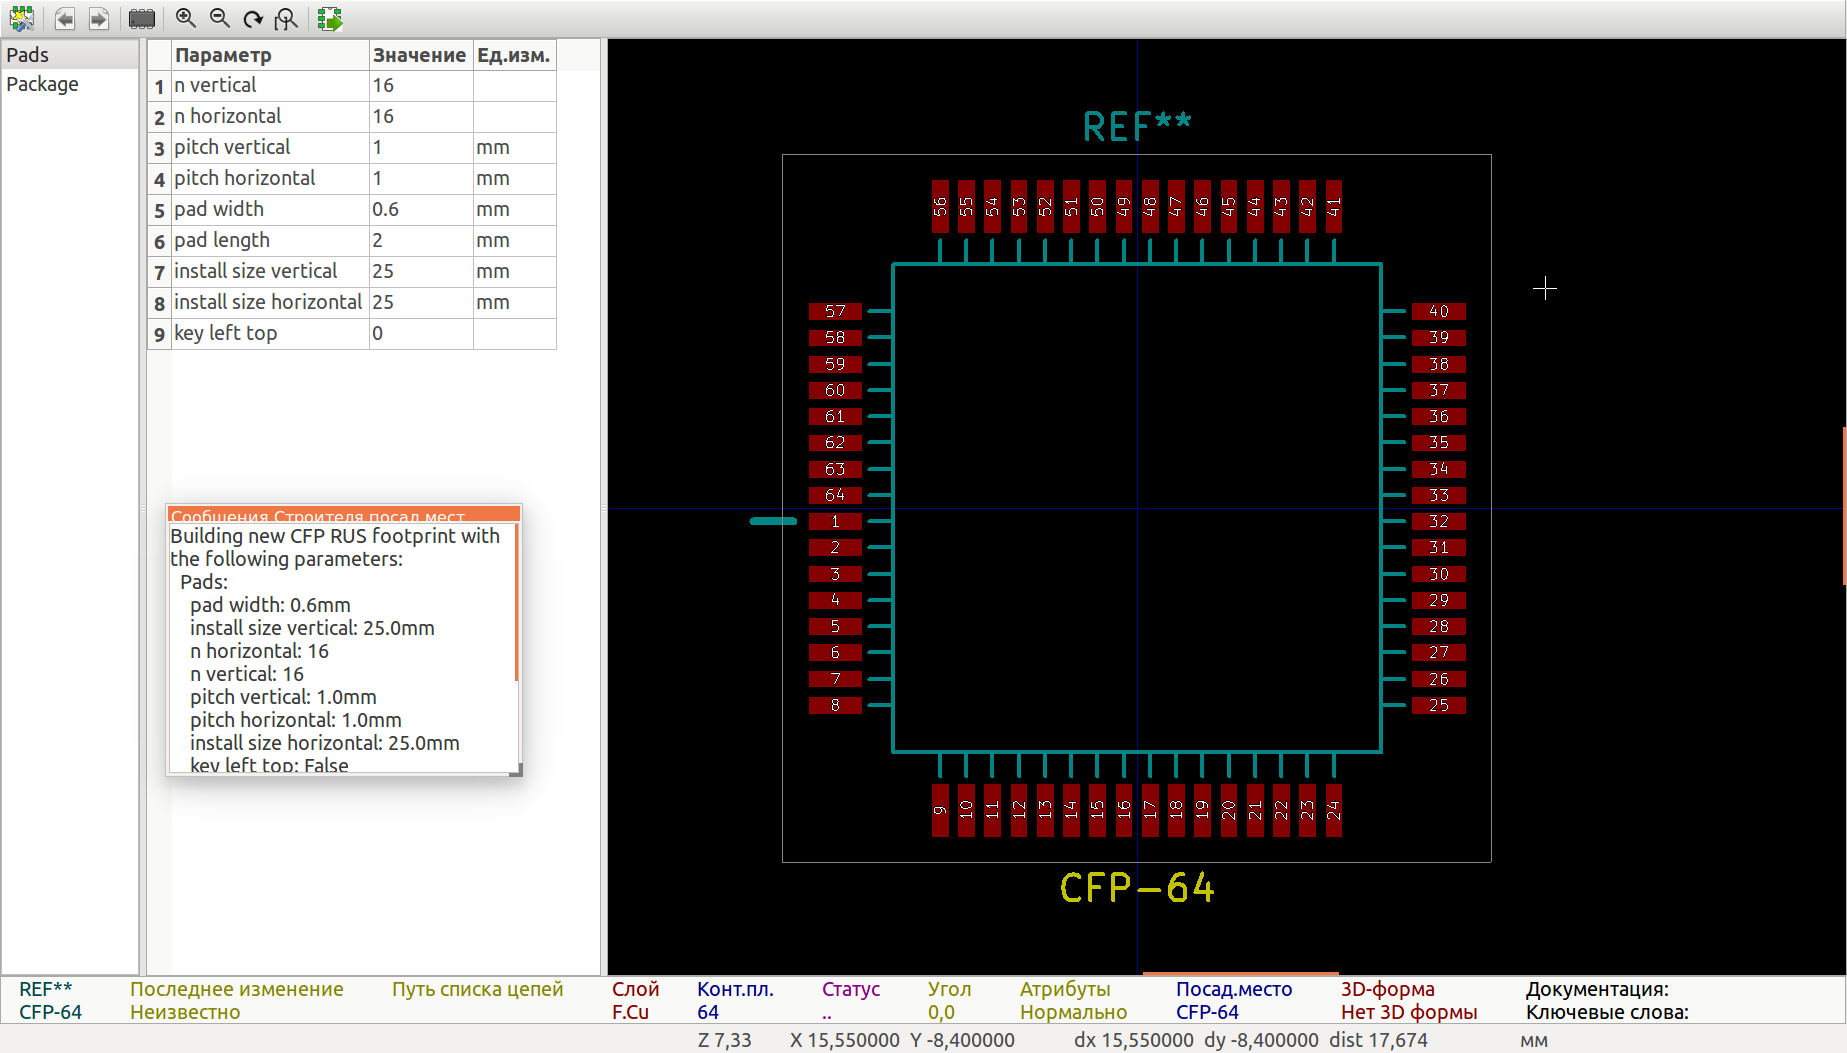Edit the key left top value
The height and width of the screenshot is (1053, 1847).
(420, 334)
